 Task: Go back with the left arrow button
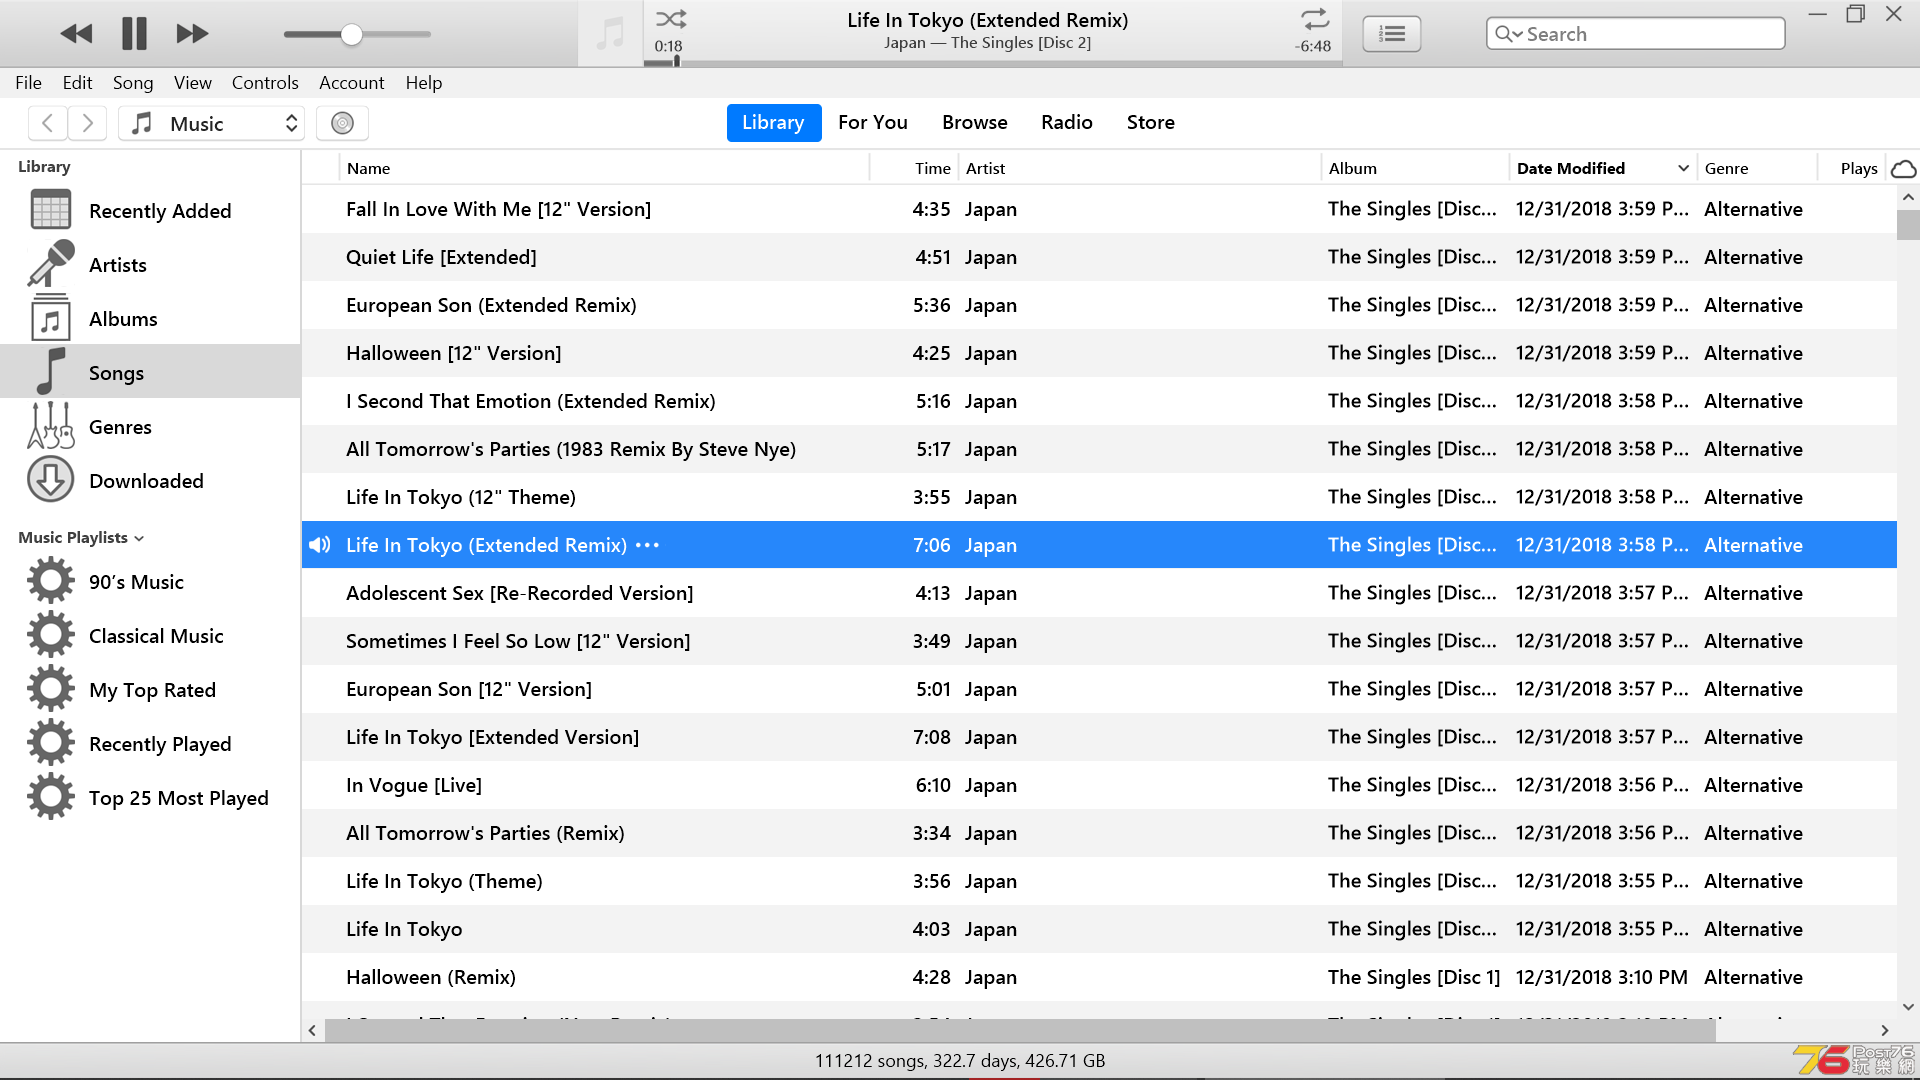(47, 123)
